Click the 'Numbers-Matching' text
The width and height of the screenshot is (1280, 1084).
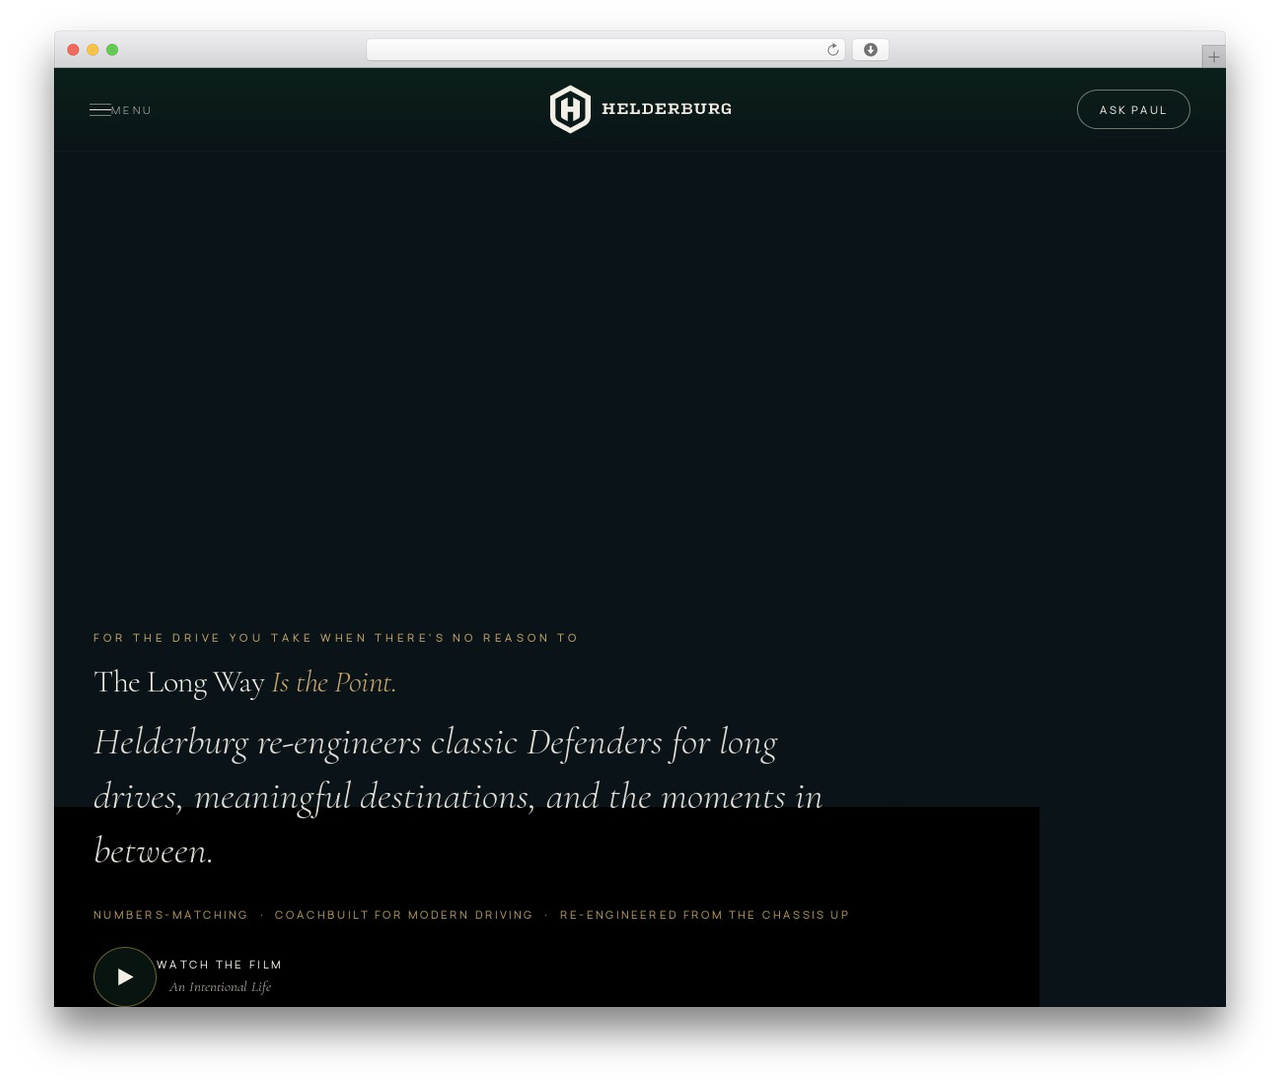click(171, 915)
